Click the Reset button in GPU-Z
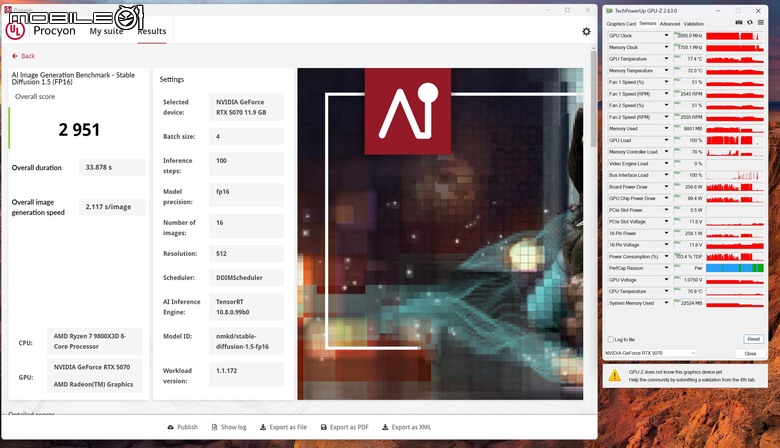 coord(753,339)
